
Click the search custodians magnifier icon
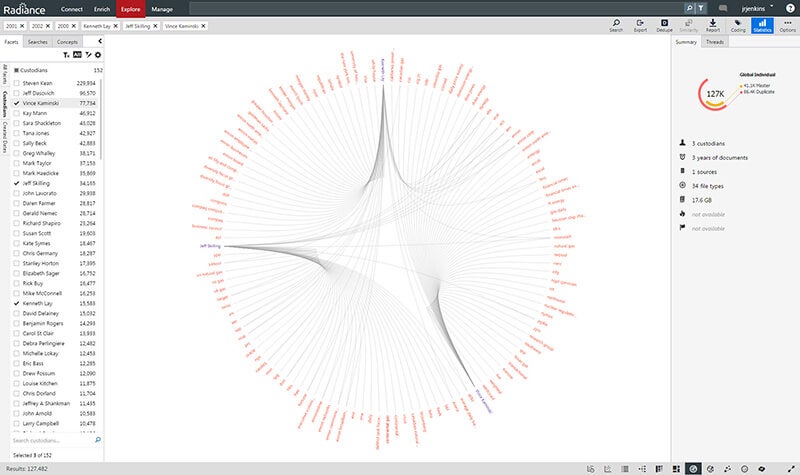click(97, 440)
